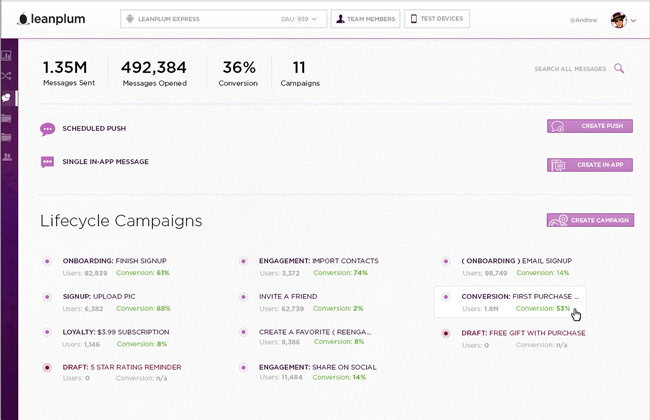The height and width of the screenshot is (420, 650).
Task: Click "Conversion: 74%" text
Action: (340, 273)
